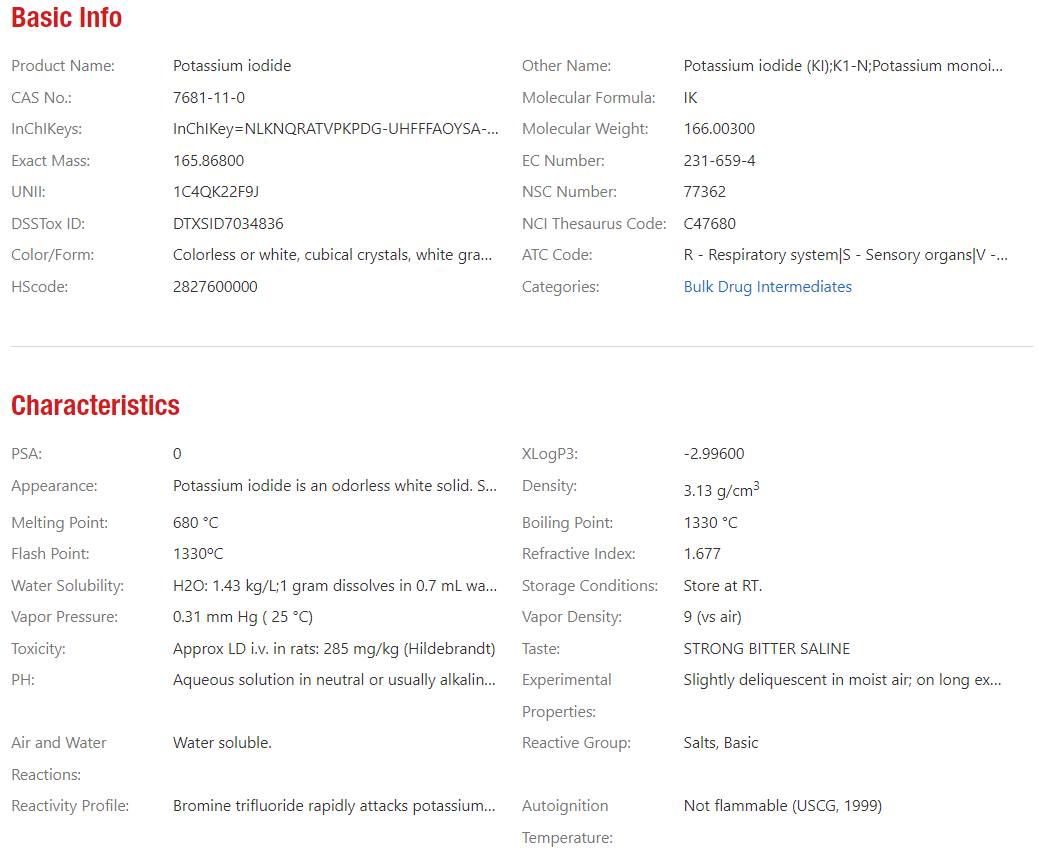
Task: Expand the truncated Other Name value
Action: [x=842, y=66]
